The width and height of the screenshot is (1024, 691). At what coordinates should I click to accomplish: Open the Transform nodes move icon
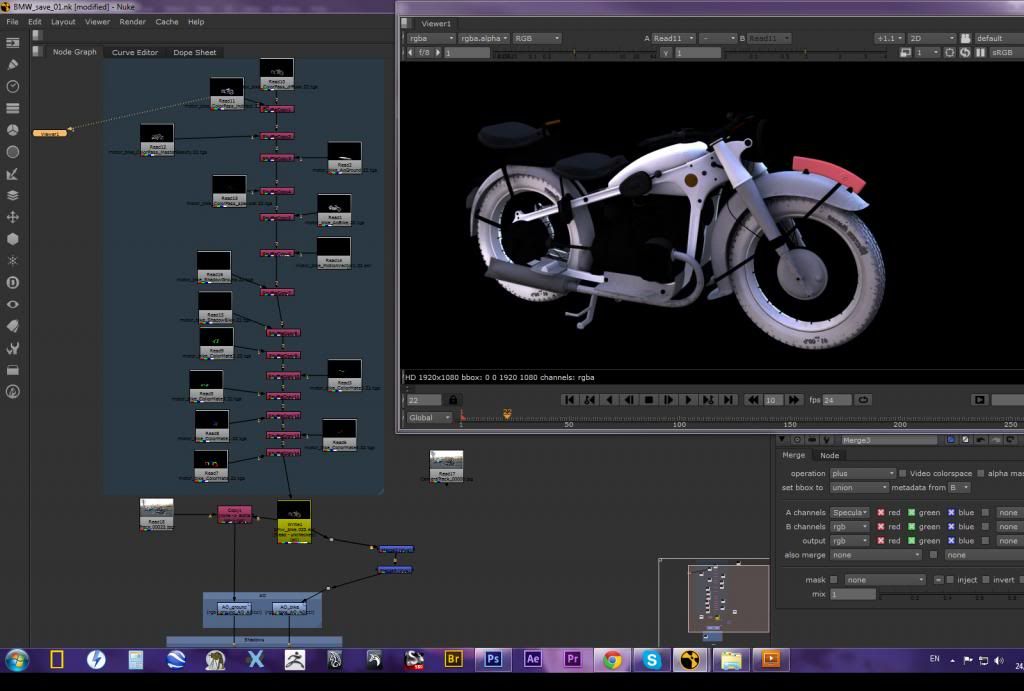(x=12, y=217)
